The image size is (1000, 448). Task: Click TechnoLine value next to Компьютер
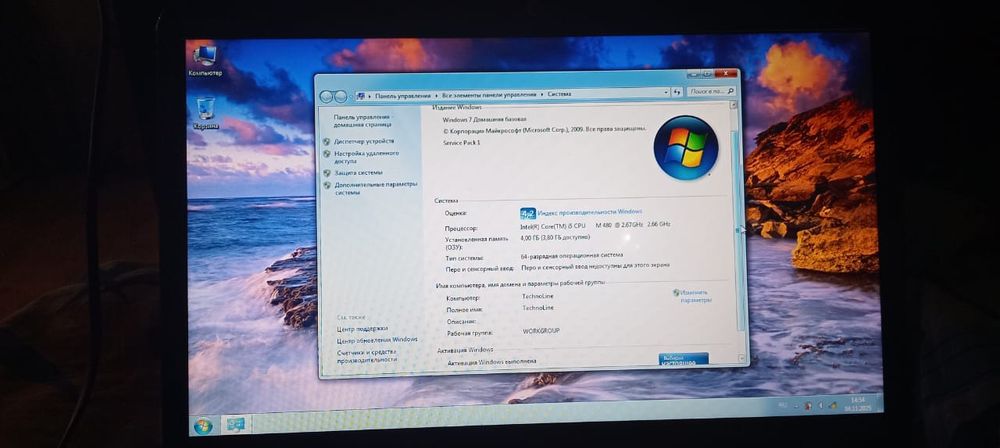pos(538,298)
